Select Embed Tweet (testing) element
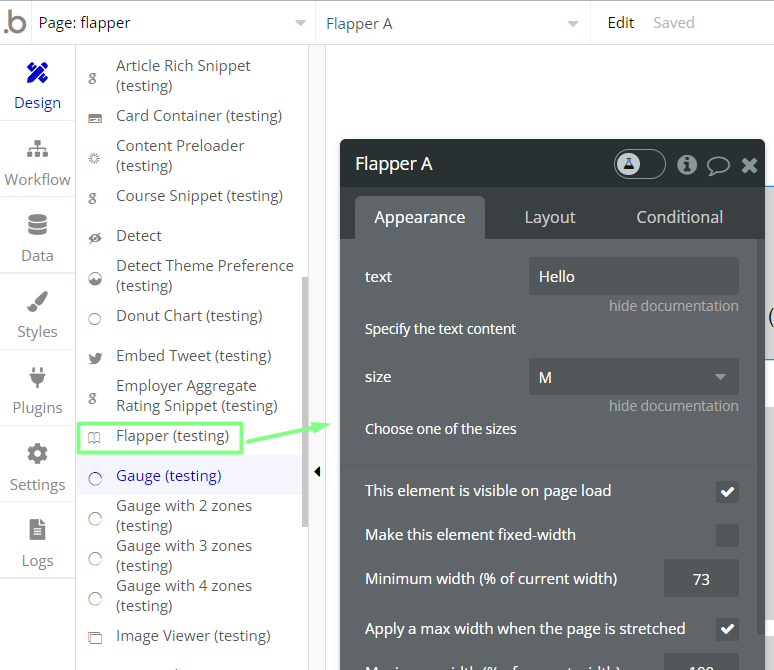 coord(189,356)
